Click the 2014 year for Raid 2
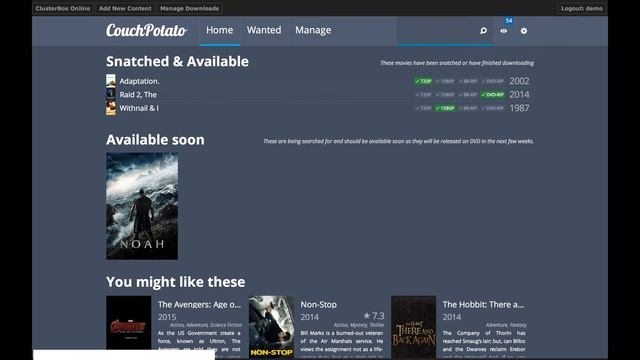 [x=519, y=95]
